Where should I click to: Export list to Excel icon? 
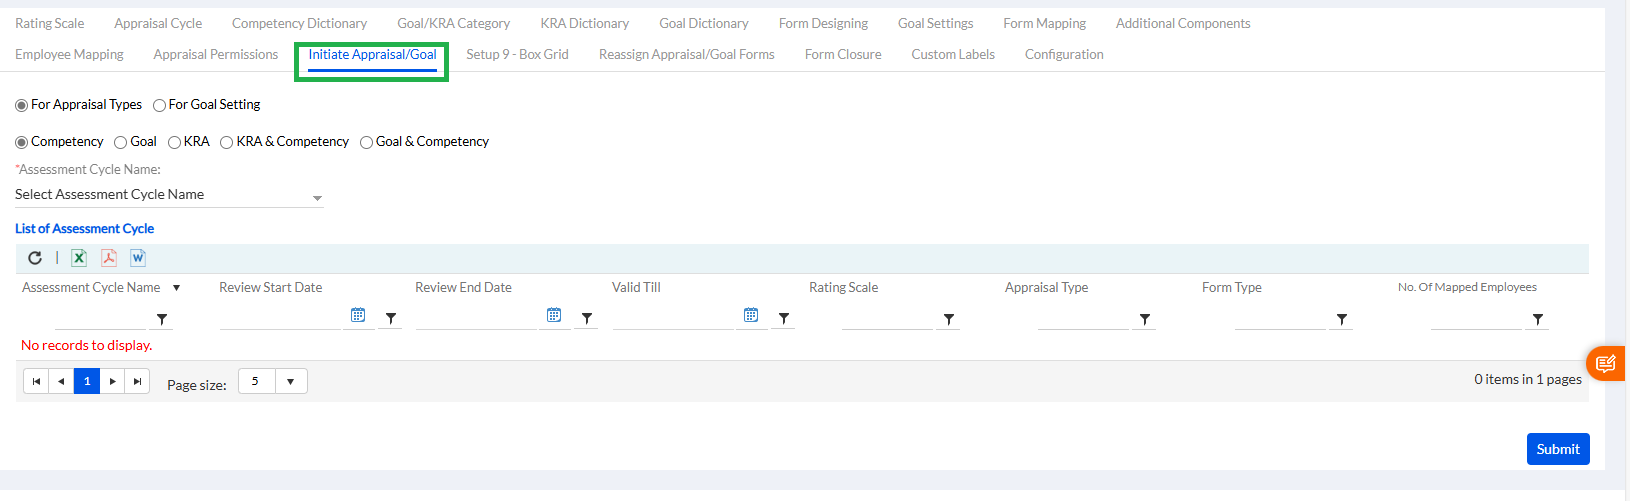click(79, 258)
